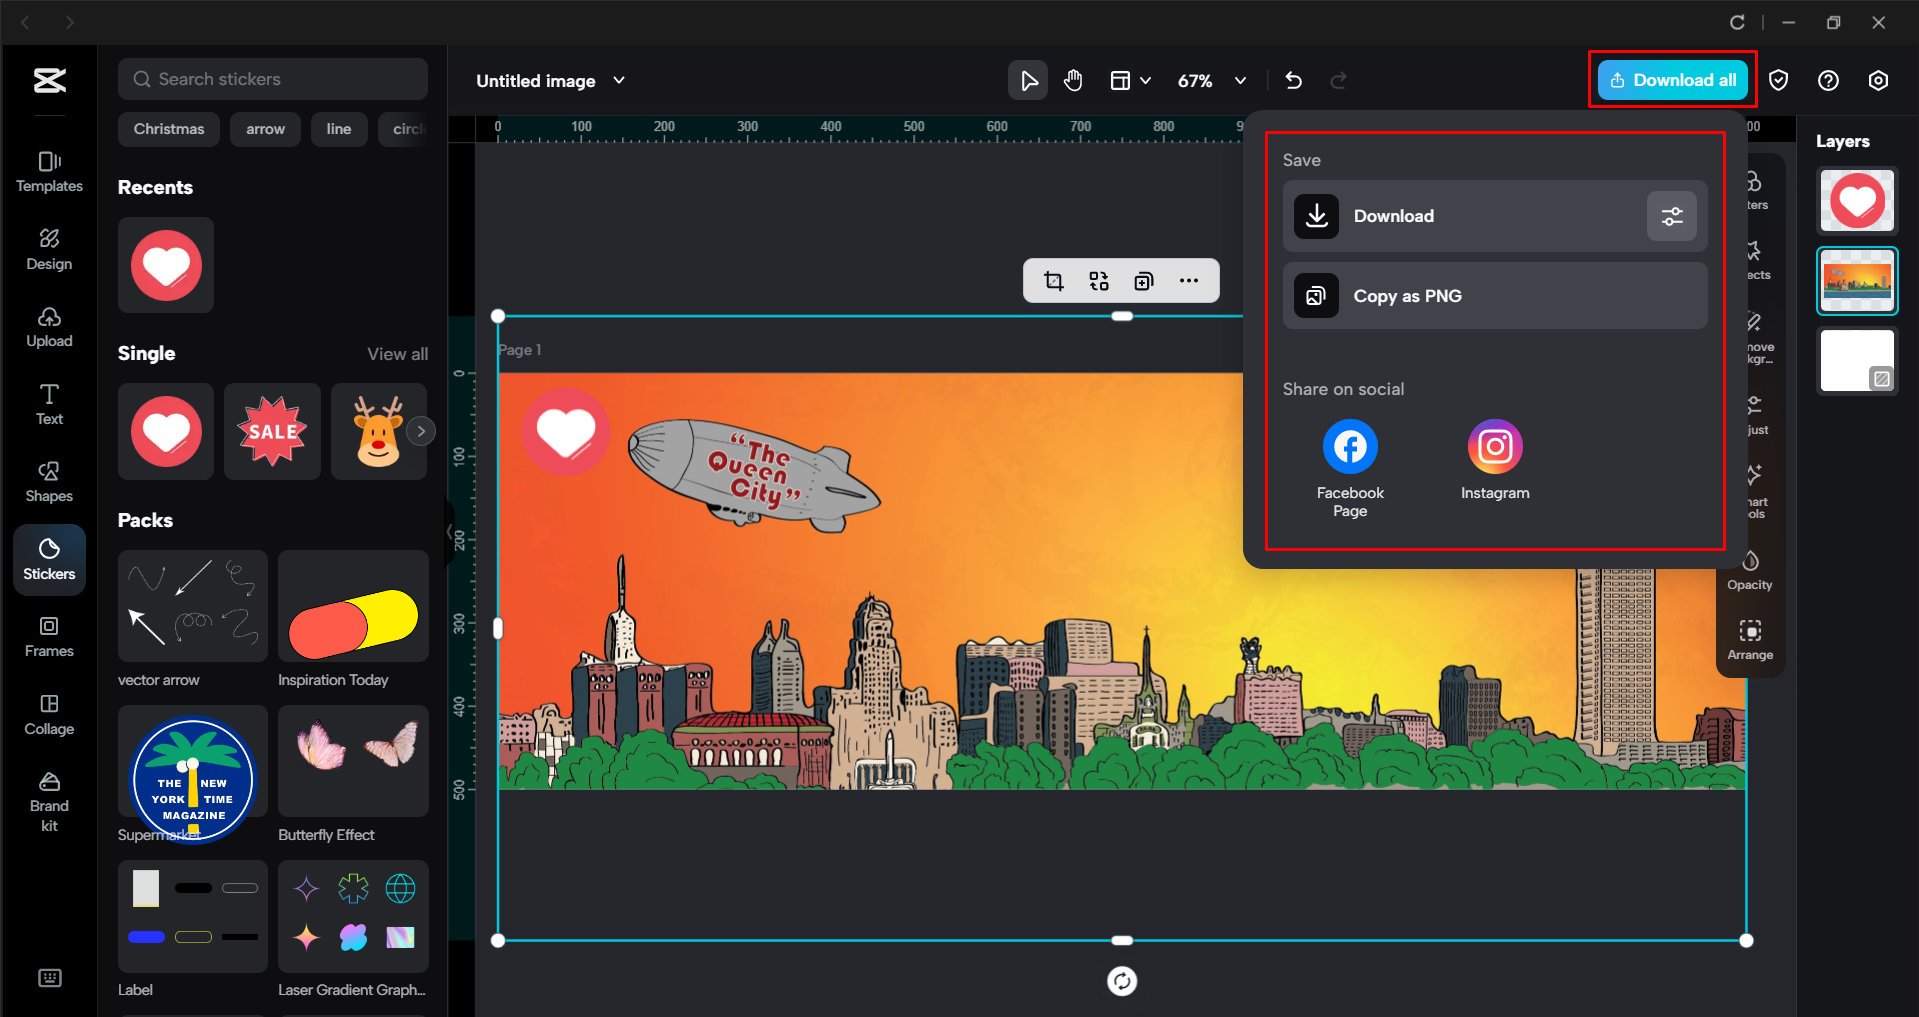This screenshot has height=1017, width=1919.
Task: Click the Search stickers field
Action: [x=273, y=79]
